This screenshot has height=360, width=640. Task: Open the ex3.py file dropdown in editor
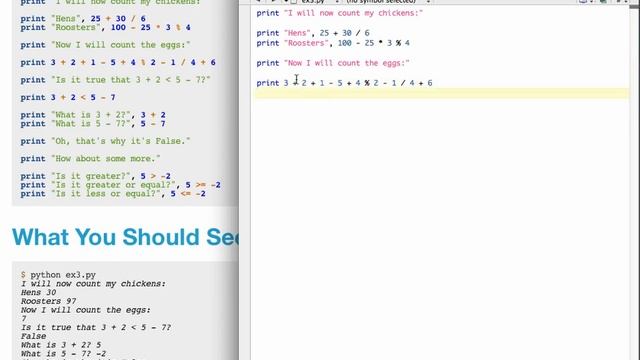click(x=319, y=1)
